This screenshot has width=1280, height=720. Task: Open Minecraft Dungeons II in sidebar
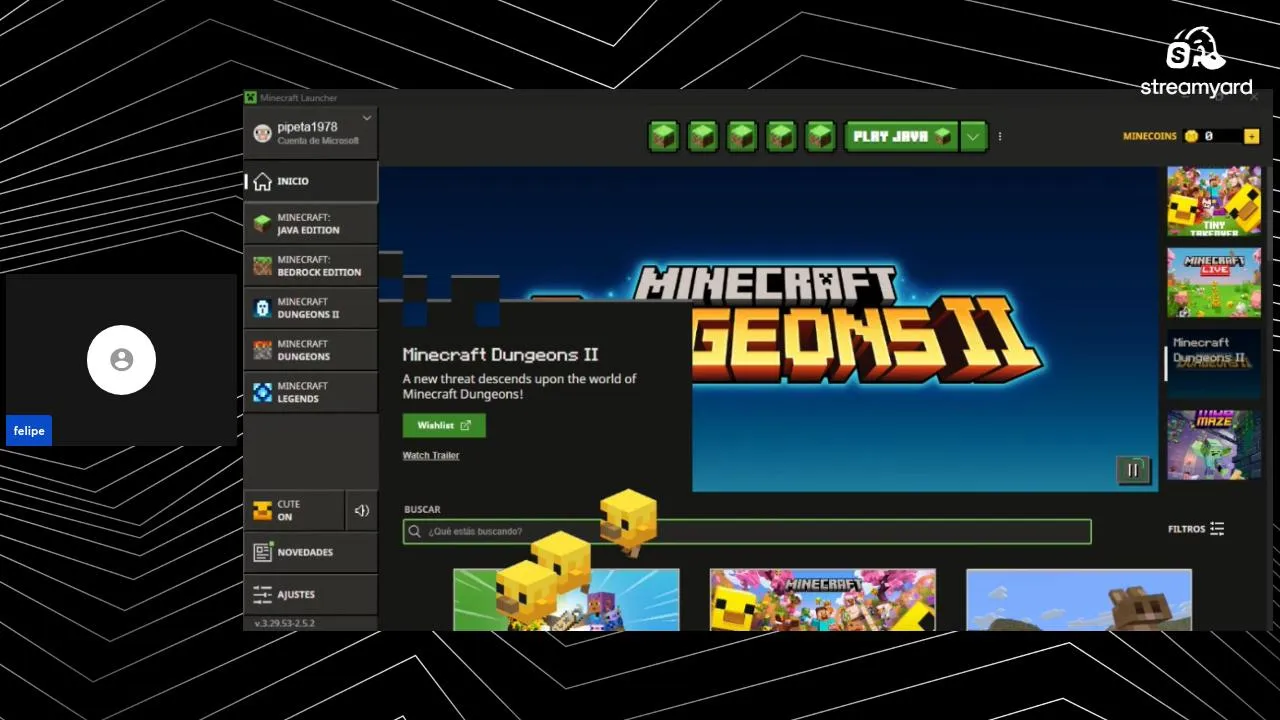click(311, 308)
